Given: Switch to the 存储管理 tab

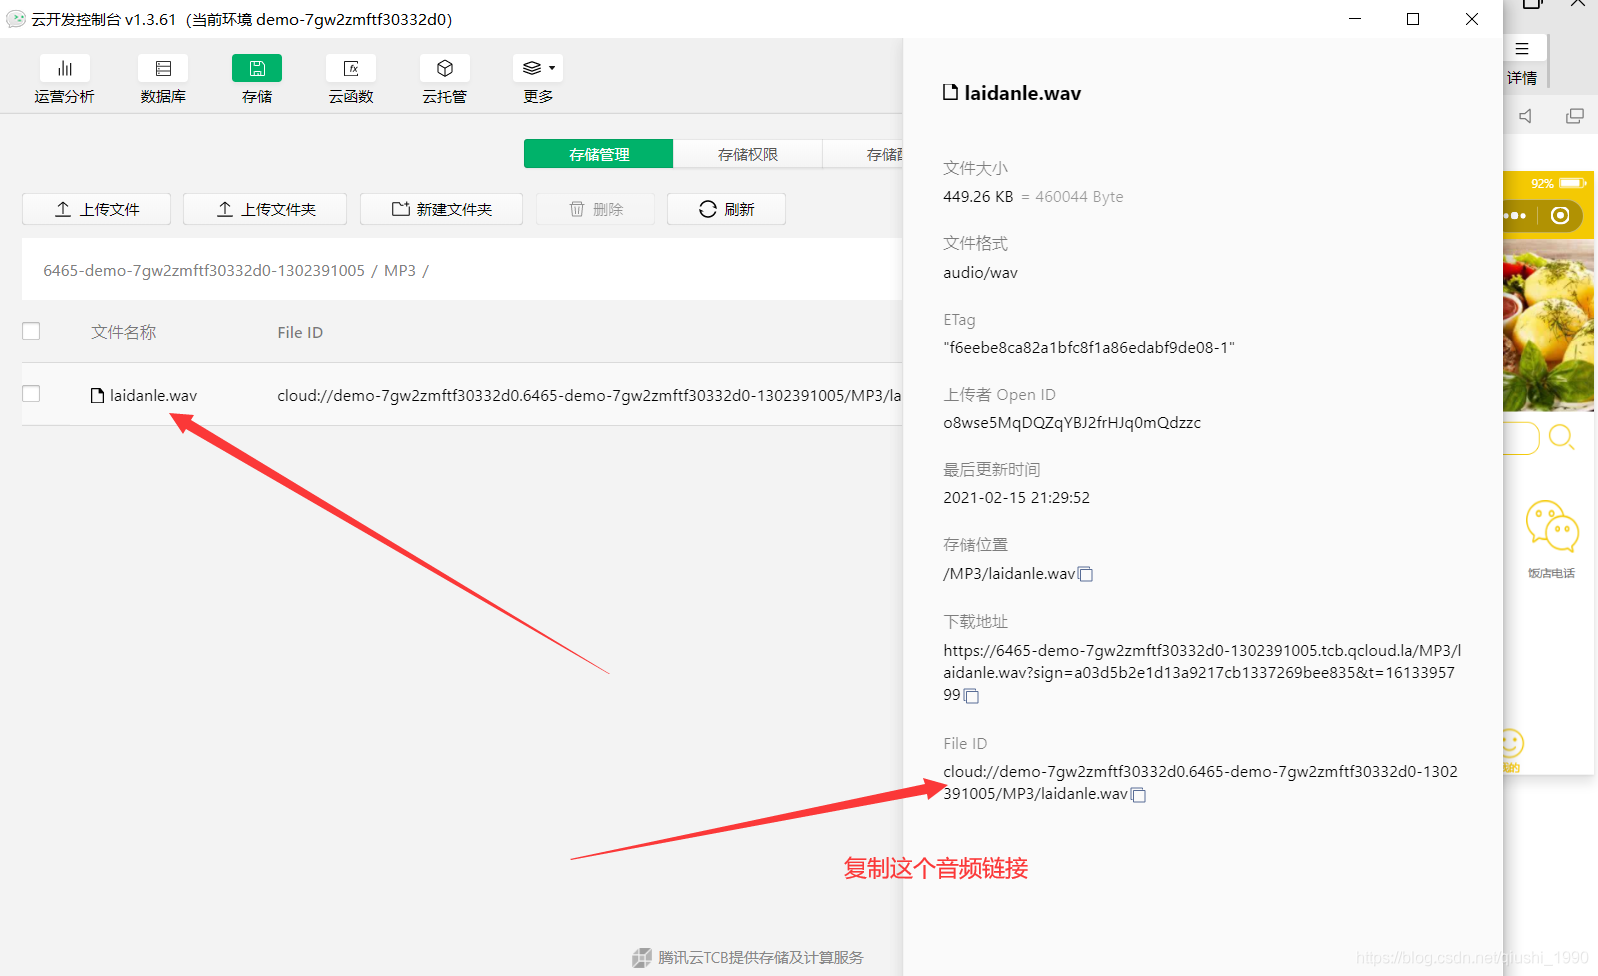Looking at the screenshot, I should [x=598, y=154].
